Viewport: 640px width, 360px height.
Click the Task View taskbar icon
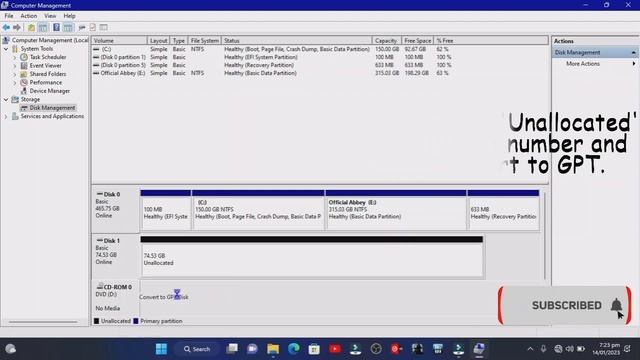pyautogui.click(x=232, y=349)
